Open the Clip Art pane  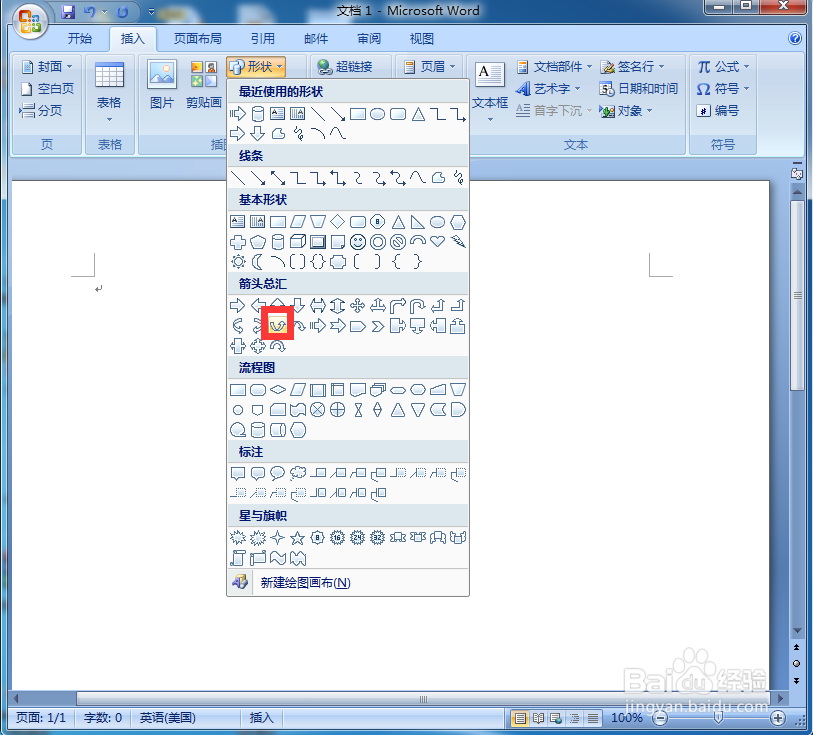coord(203,84)
